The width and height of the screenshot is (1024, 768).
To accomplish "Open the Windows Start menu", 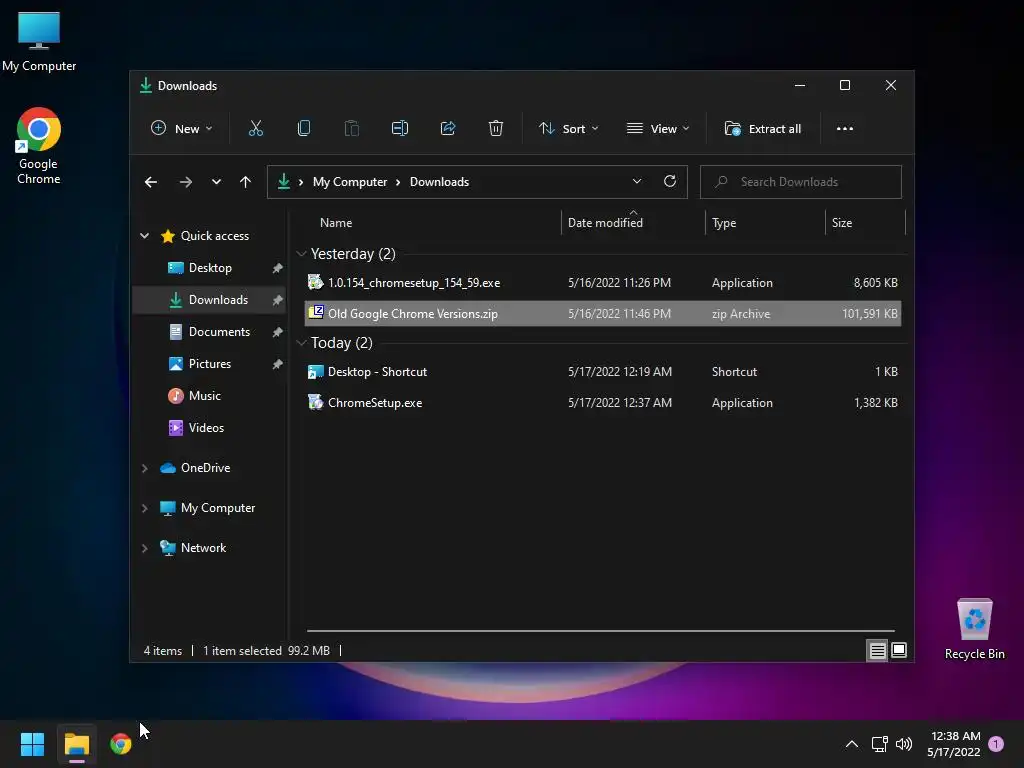I will pos(32,744).
